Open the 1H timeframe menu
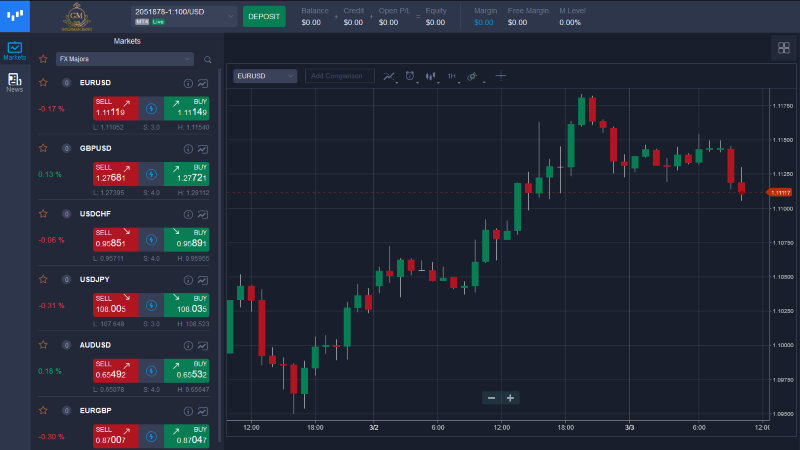Screen dimensions: 800x450 [x=452, y=76]
